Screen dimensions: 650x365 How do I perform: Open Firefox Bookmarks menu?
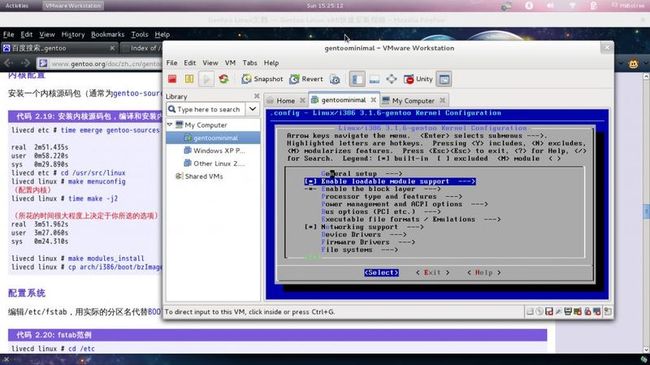click(x=108, y=34)
